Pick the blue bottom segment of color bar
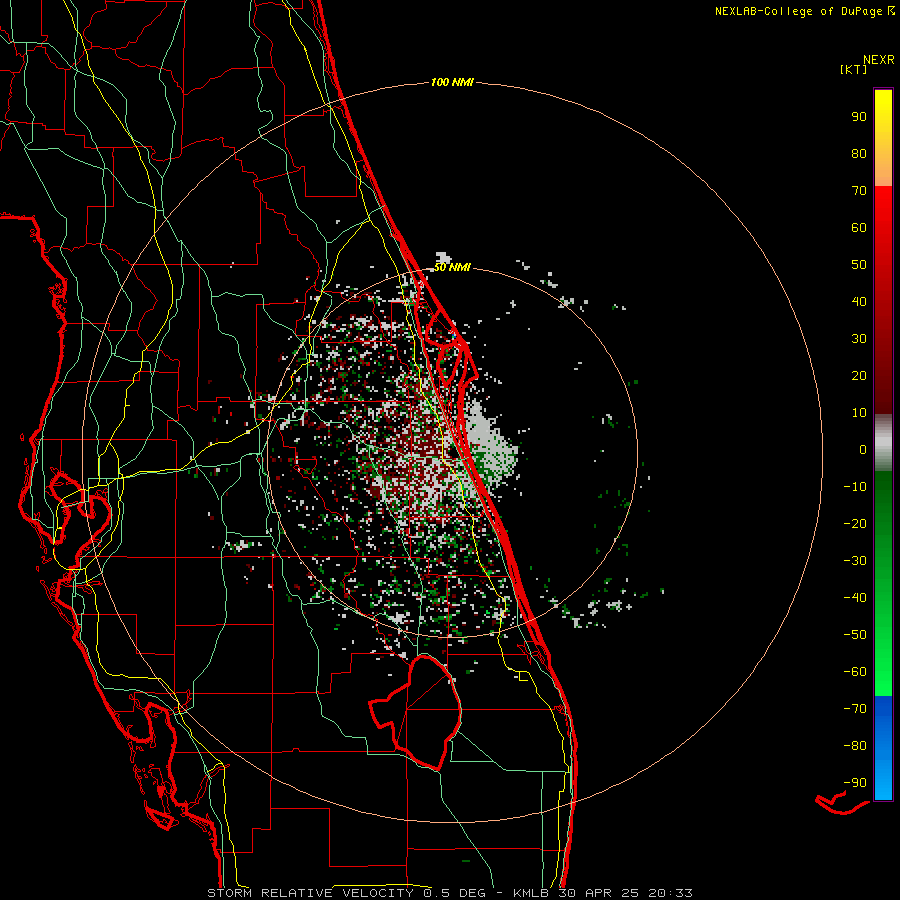This screenshot has width=900, height=900. coord(883,748)
